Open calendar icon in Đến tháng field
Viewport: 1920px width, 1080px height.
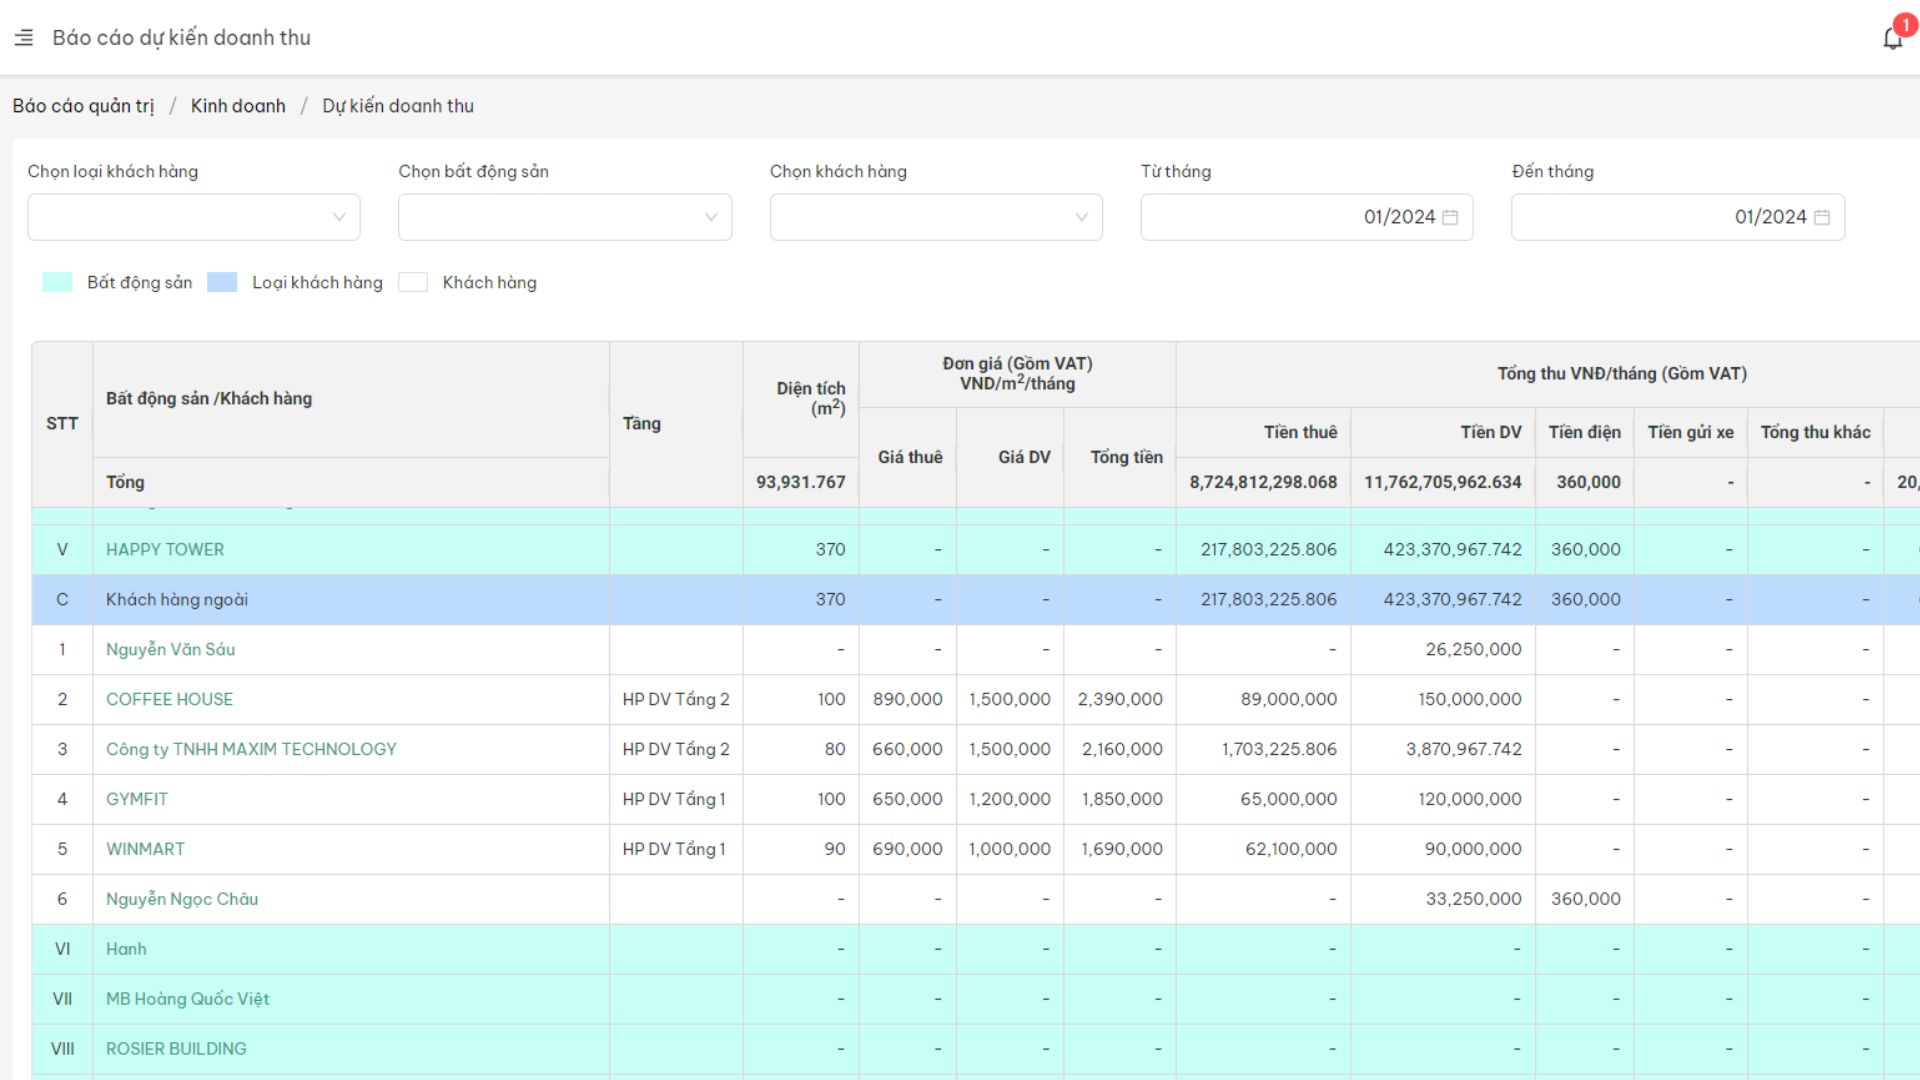coord(1822,217)
